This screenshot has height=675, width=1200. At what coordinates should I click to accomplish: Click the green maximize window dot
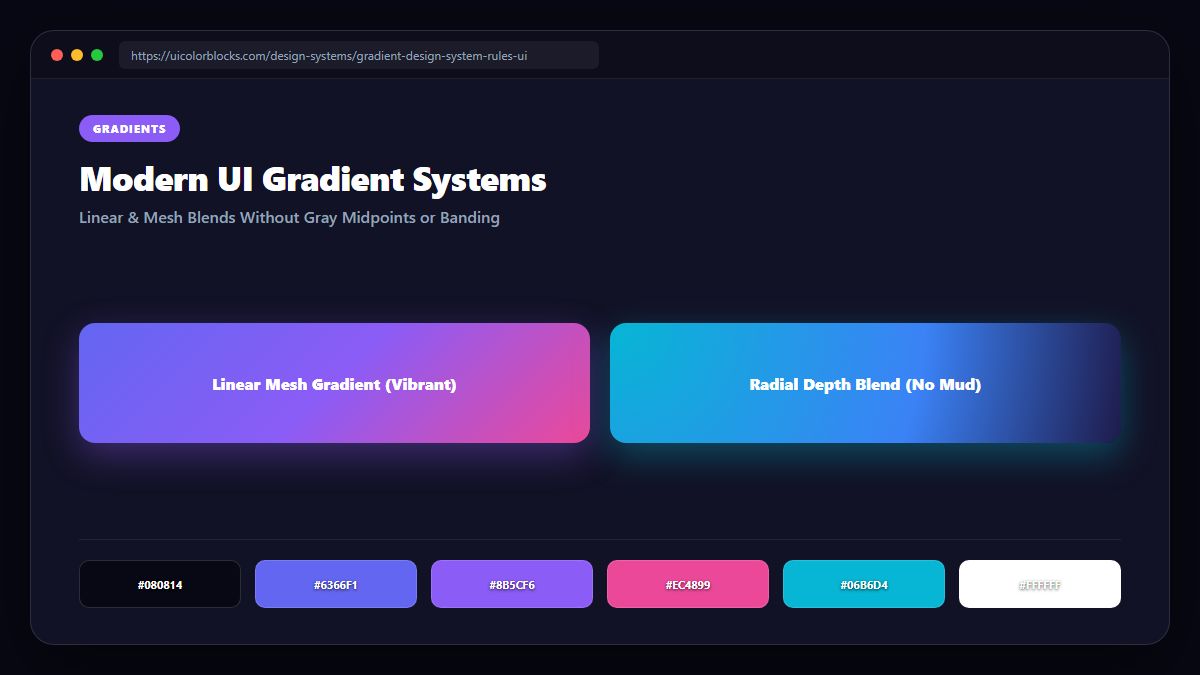[97, 55]
